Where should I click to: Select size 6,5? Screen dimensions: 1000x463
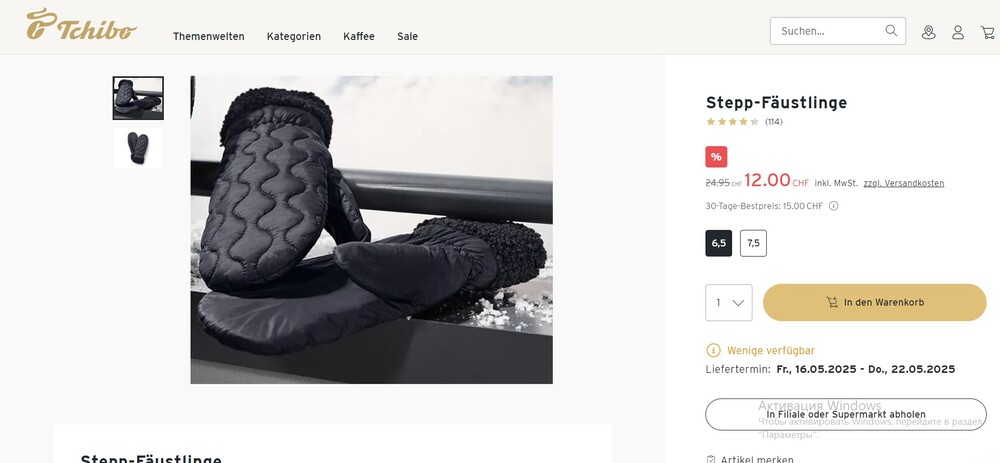(x=719, y=243)
